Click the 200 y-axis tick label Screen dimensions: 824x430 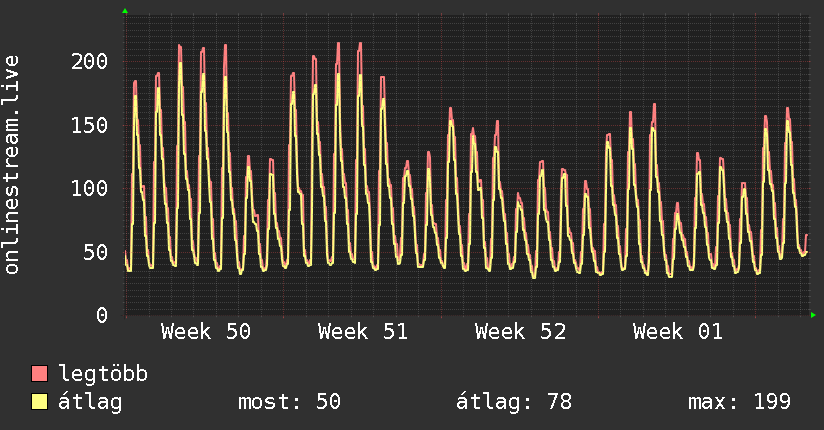[89, 62]
